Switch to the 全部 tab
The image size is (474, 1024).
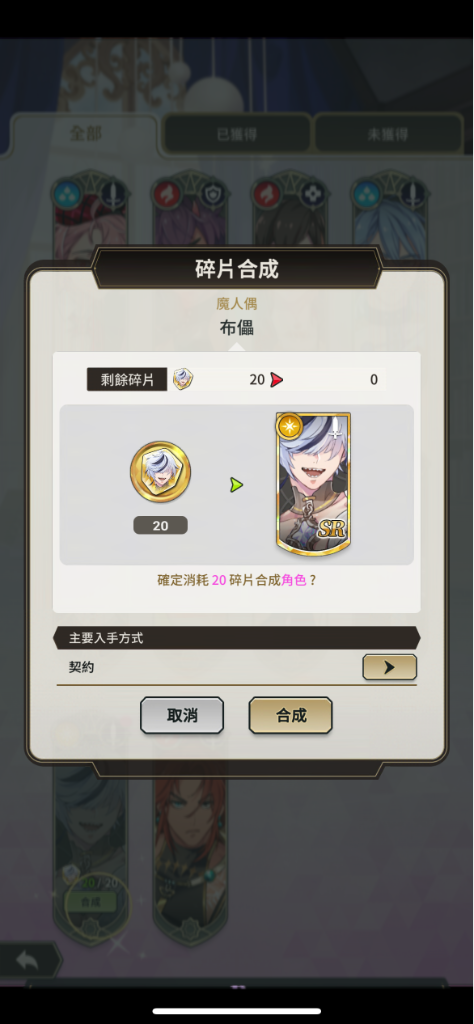click(x=85, y=134)
